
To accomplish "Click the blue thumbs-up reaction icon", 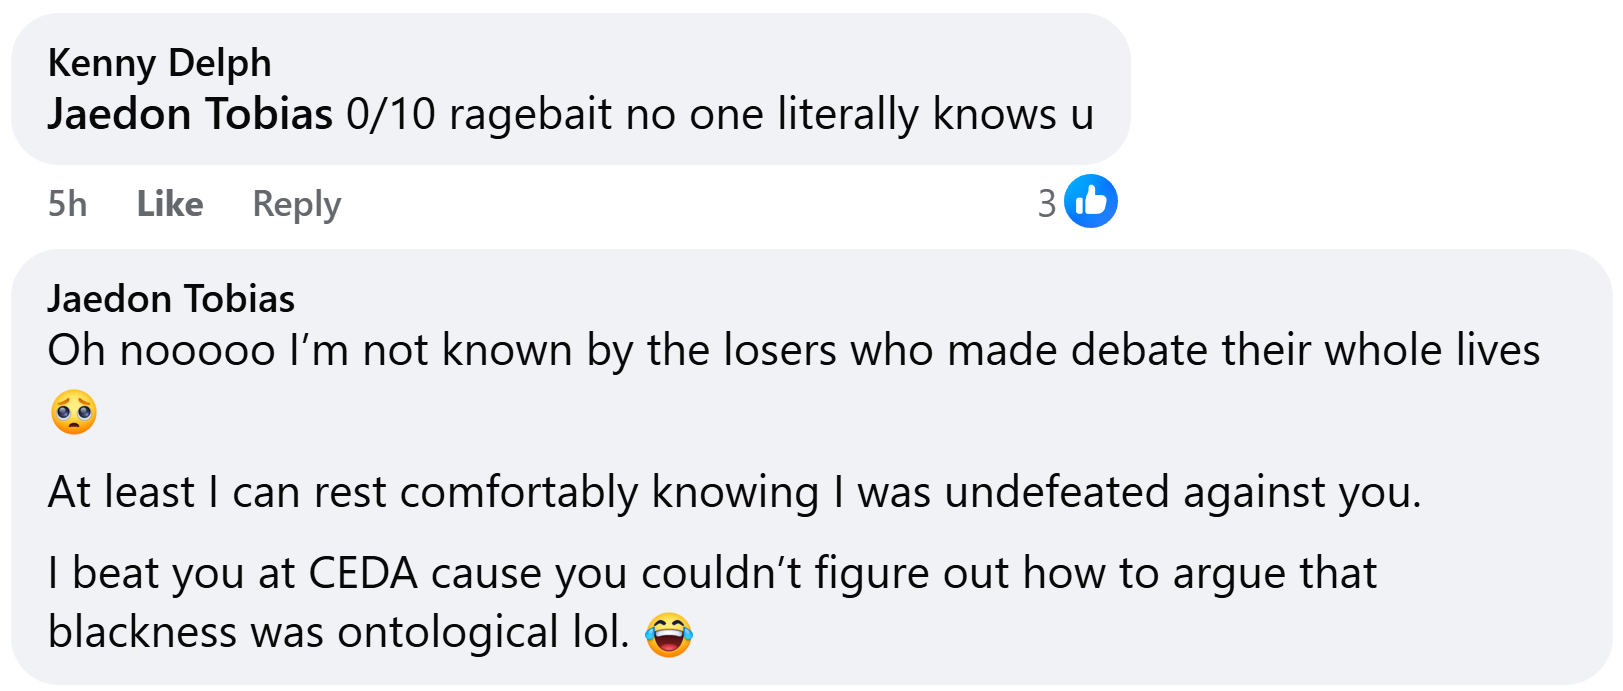I will point(1090,201).
